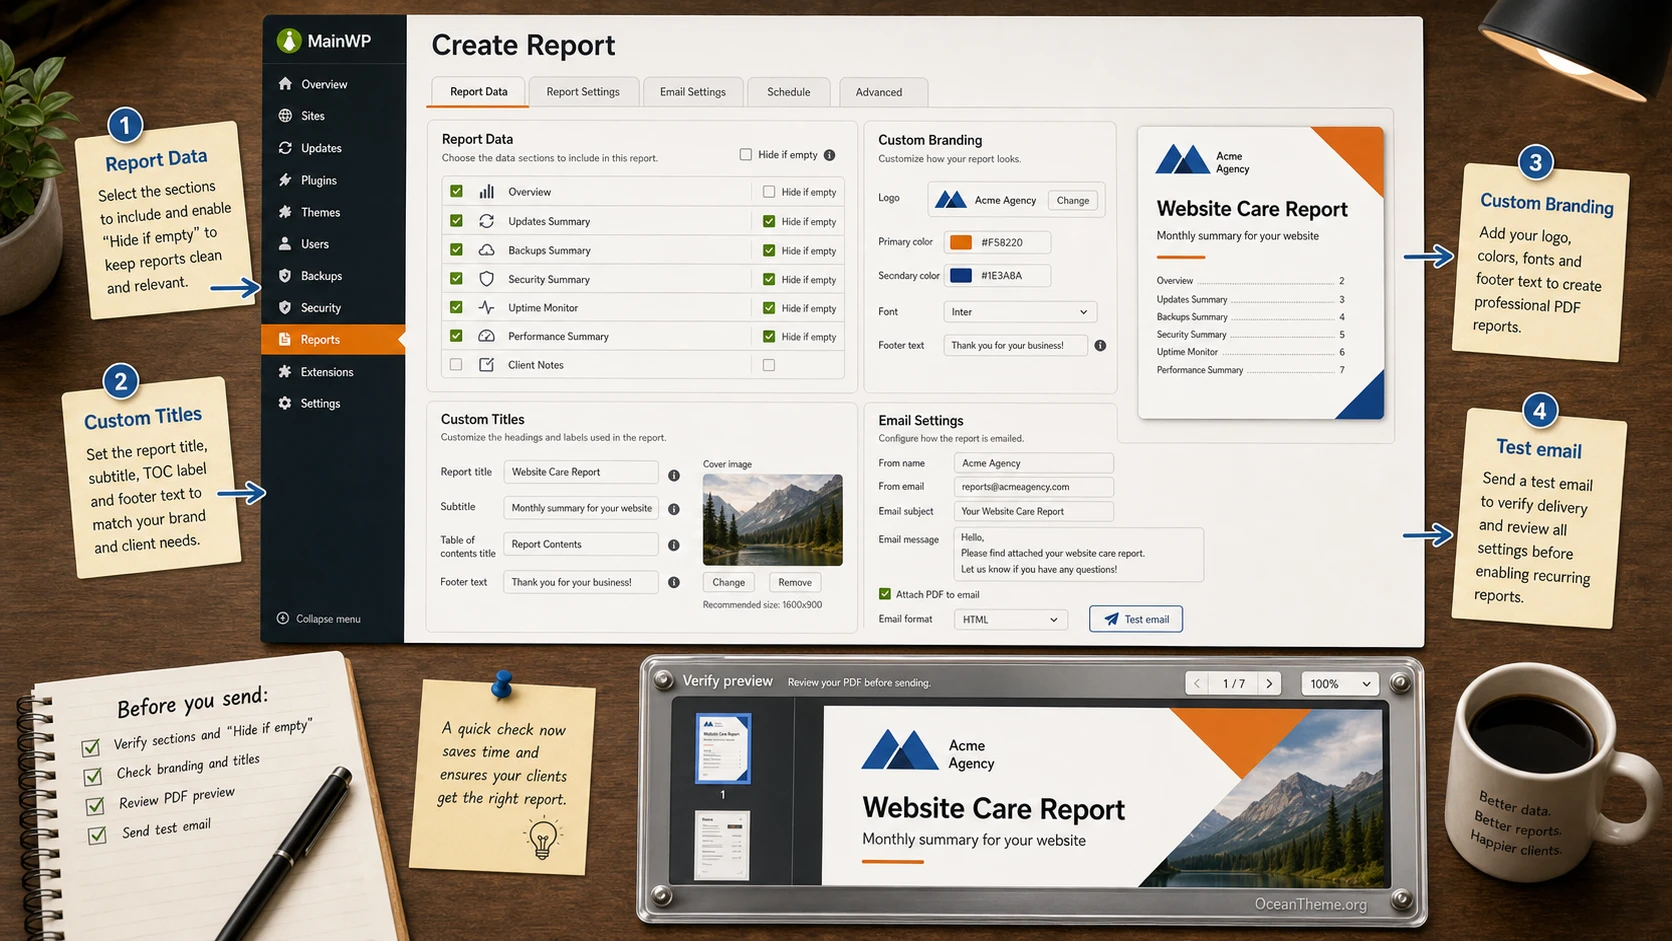Go to previous page in PDF preview
1672x941 pixels.
[1197, 684]
